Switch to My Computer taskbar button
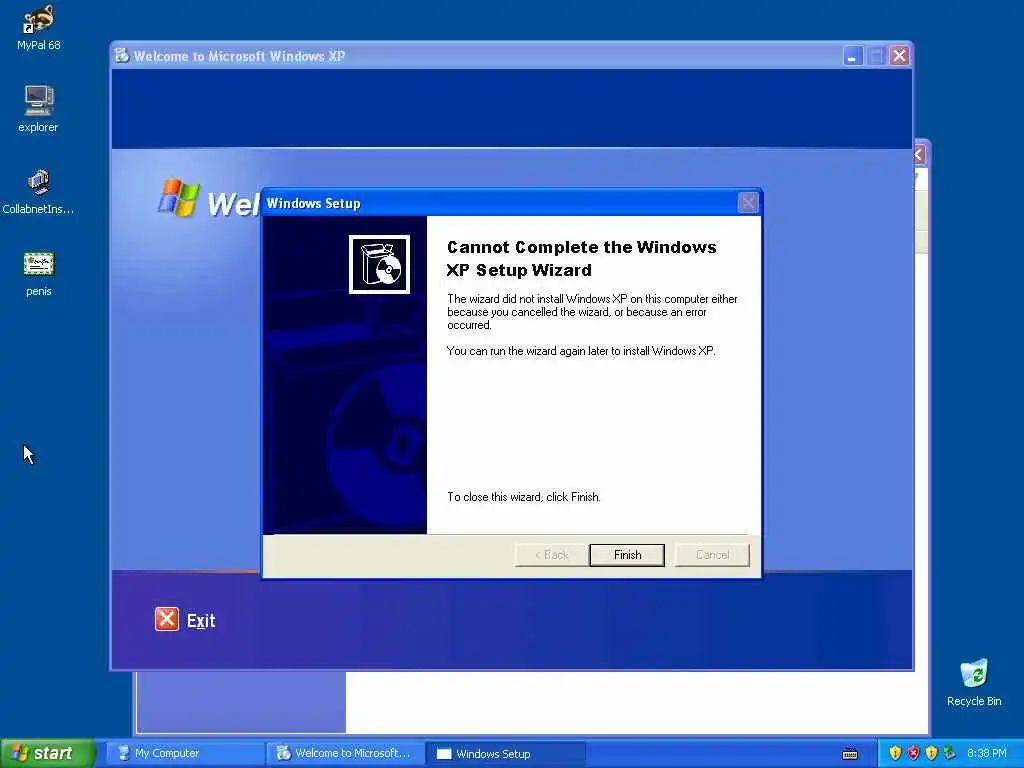 pyautogui.click(x=184, y=754)
